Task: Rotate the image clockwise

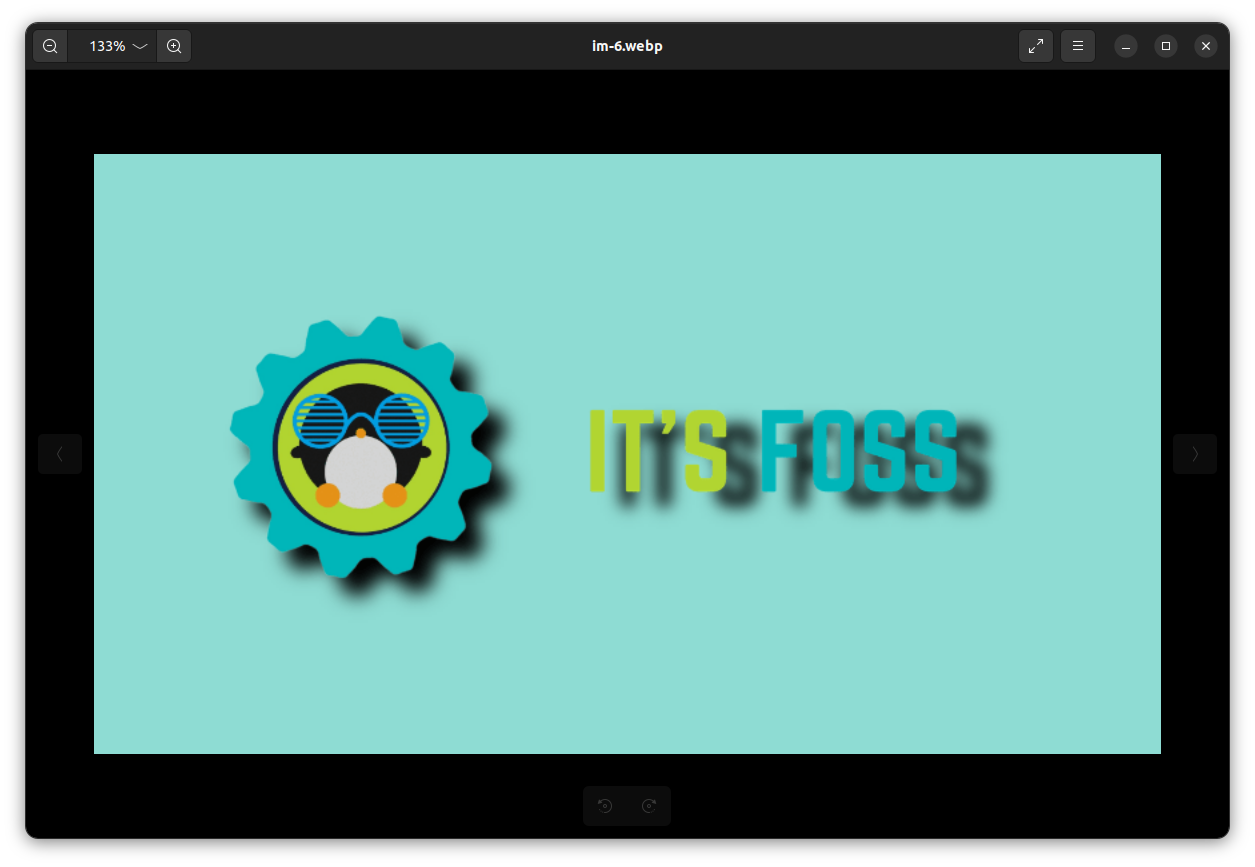Action: coord(649,805)
